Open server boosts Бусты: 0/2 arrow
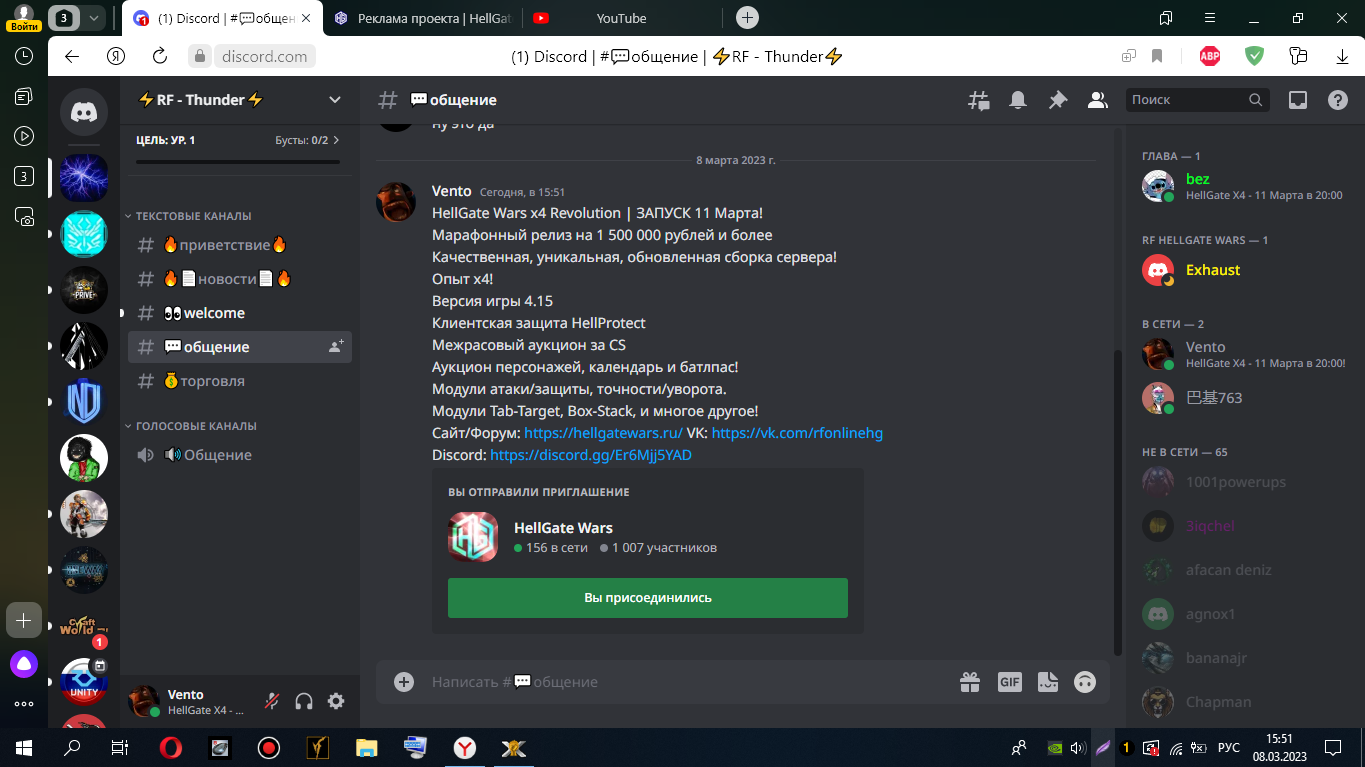1365x767 pixels. [x=336, y=141]
